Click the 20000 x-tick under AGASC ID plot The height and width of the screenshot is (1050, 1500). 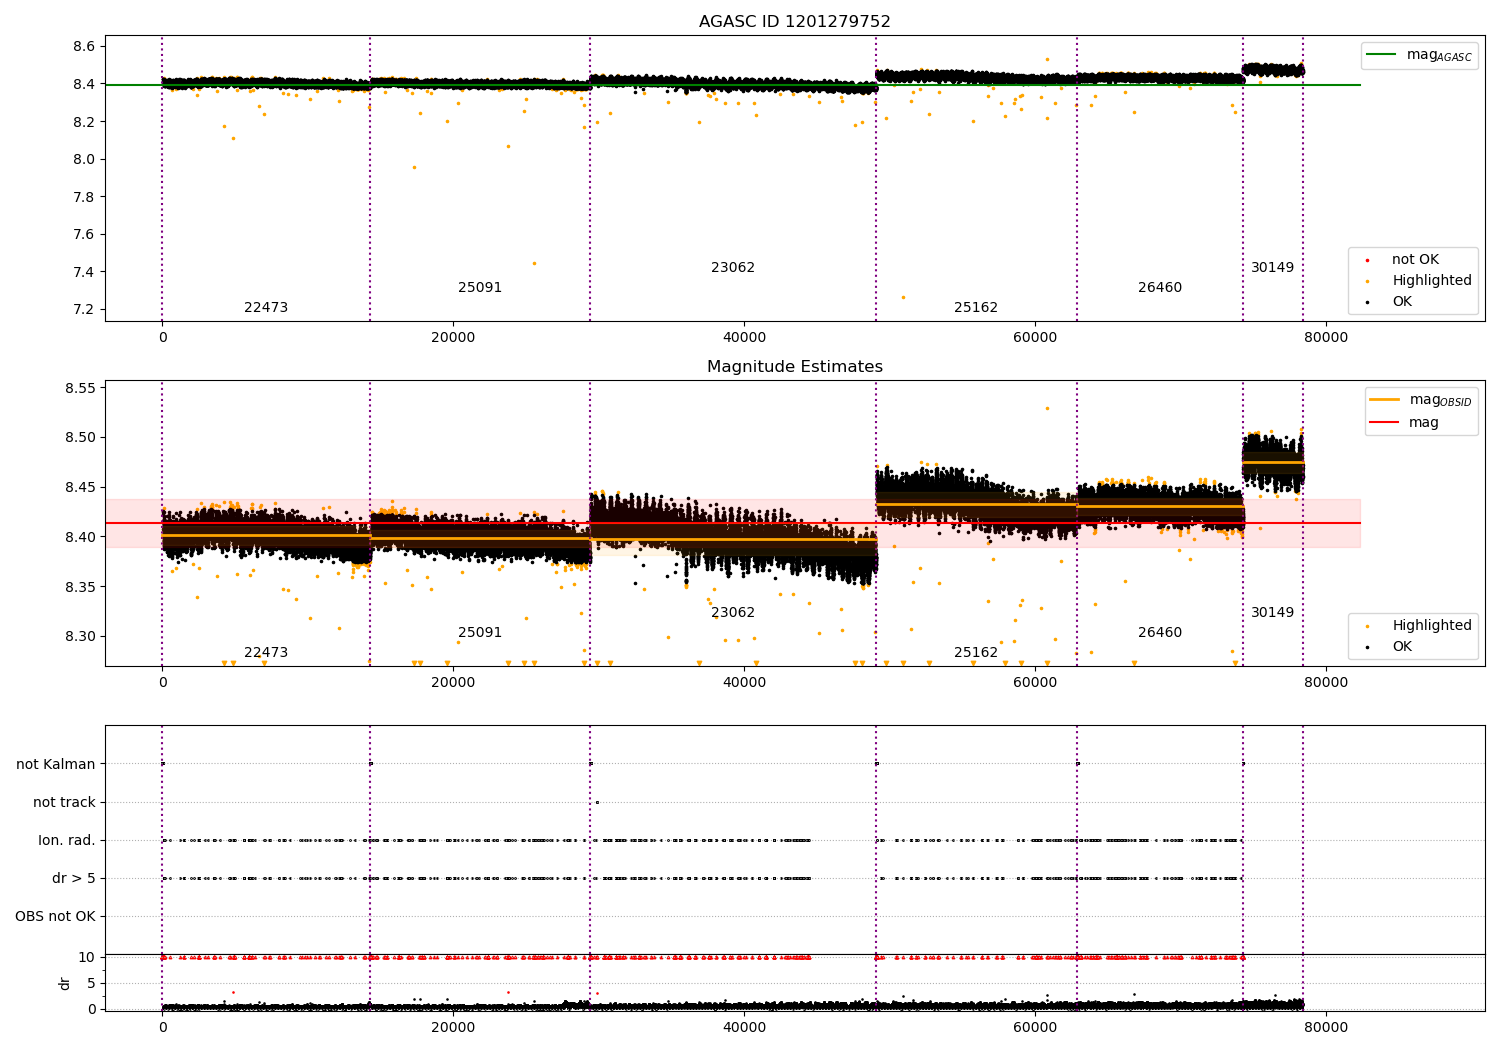pos(453,338)
